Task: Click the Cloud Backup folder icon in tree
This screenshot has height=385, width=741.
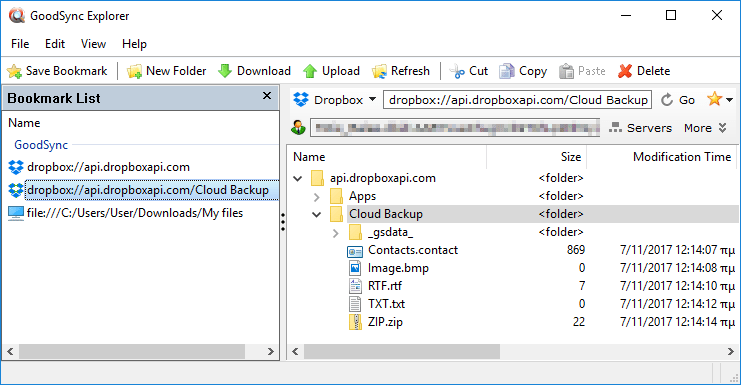Action: [336, 214]
